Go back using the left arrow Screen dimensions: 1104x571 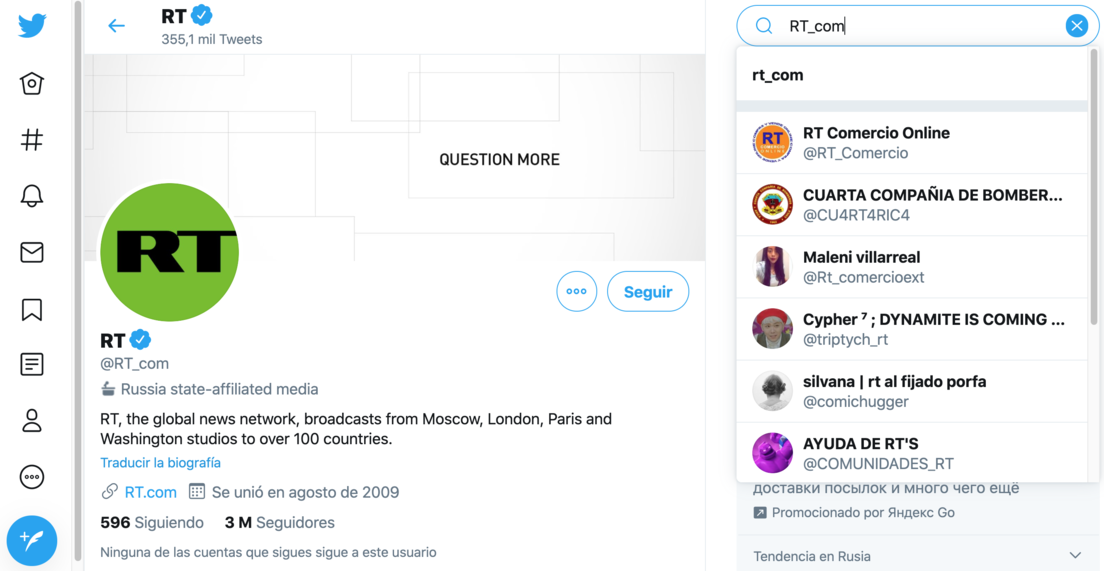click(x=117, y=26)
